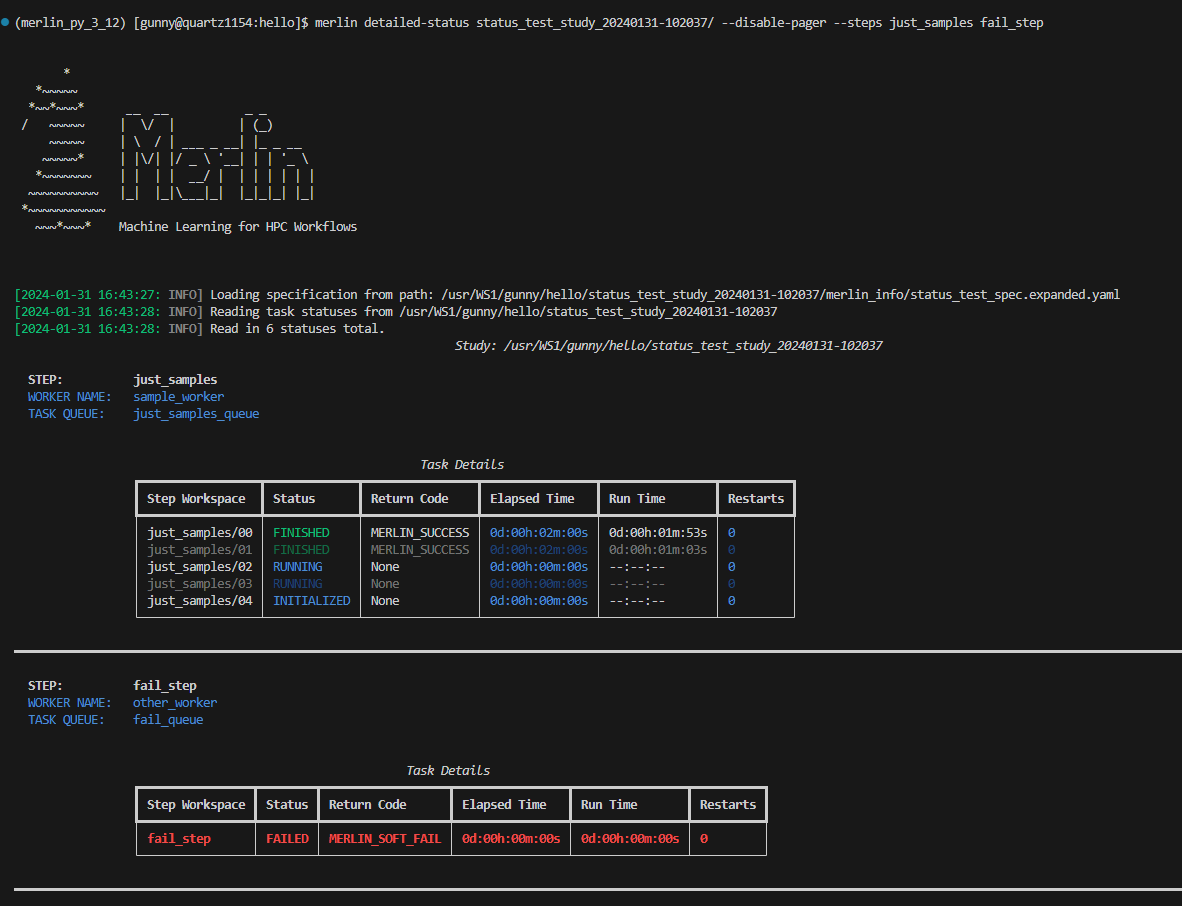Viewport: 1182px width, 906px height.
Task: Click the red Run Time value for fail_step
Action: coord(630,839)
